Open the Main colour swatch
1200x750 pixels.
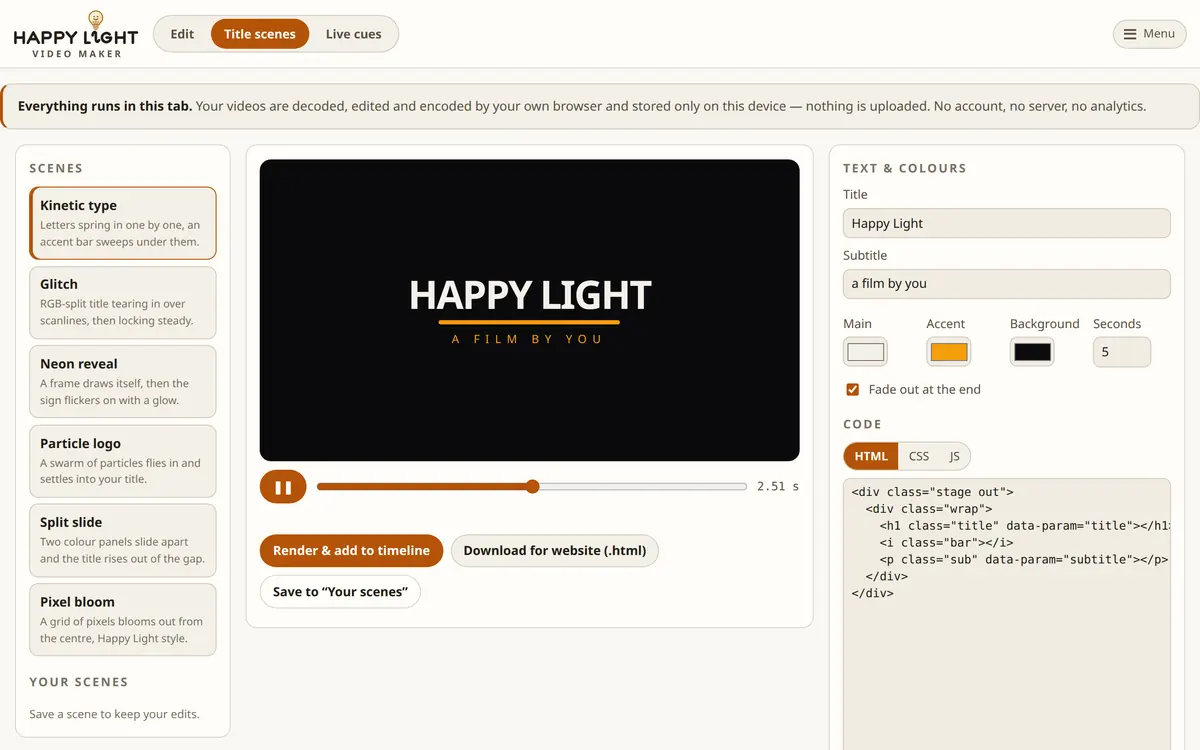coord(866,352)
